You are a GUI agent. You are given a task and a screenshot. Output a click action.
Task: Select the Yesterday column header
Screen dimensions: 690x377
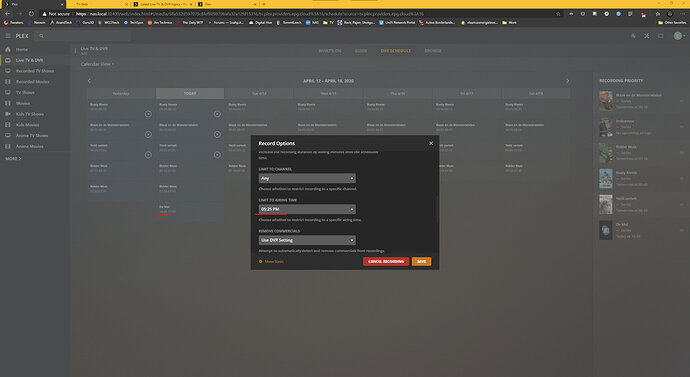click(x=121, y=93)
